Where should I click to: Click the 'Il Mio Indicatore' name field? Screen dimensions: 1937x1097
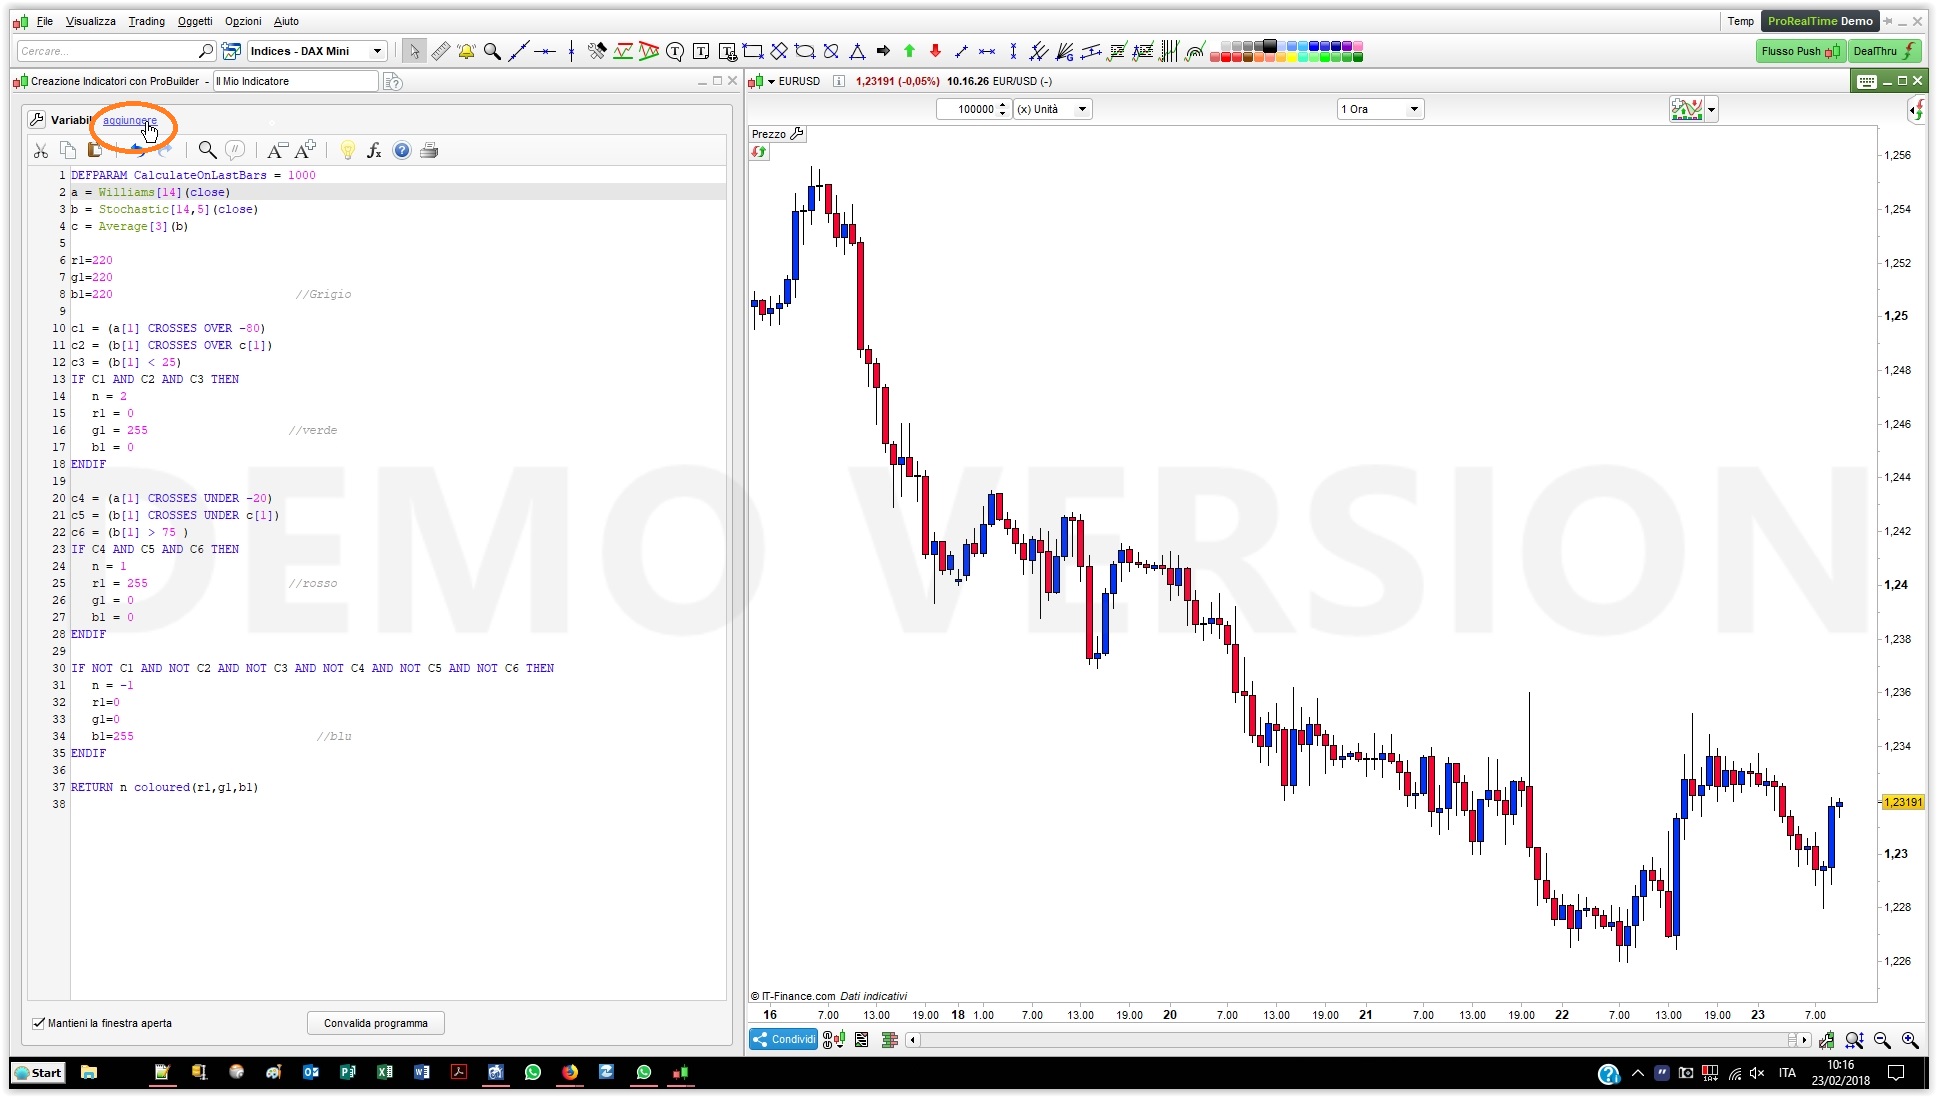(x=295, y=81)
